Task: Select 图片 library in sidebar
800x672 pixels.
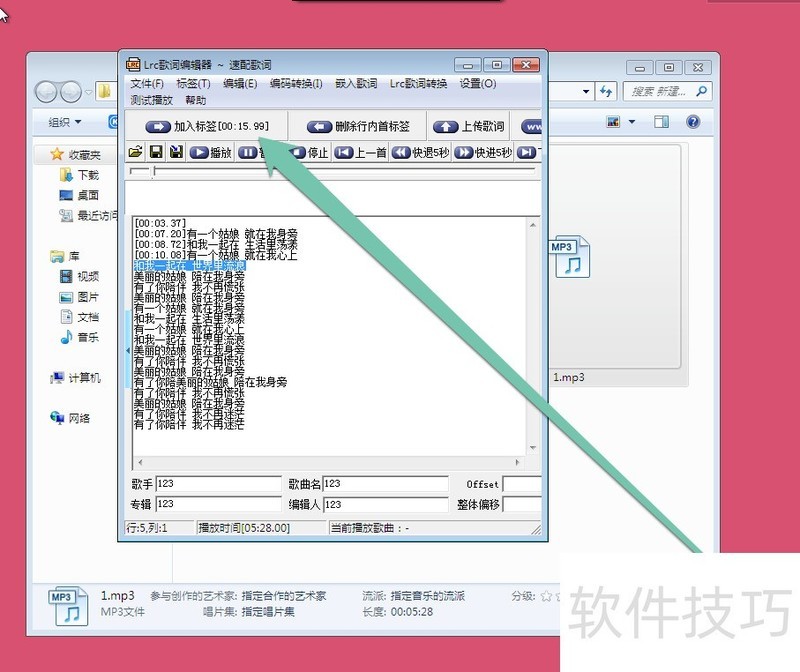Action: point(79,297)
